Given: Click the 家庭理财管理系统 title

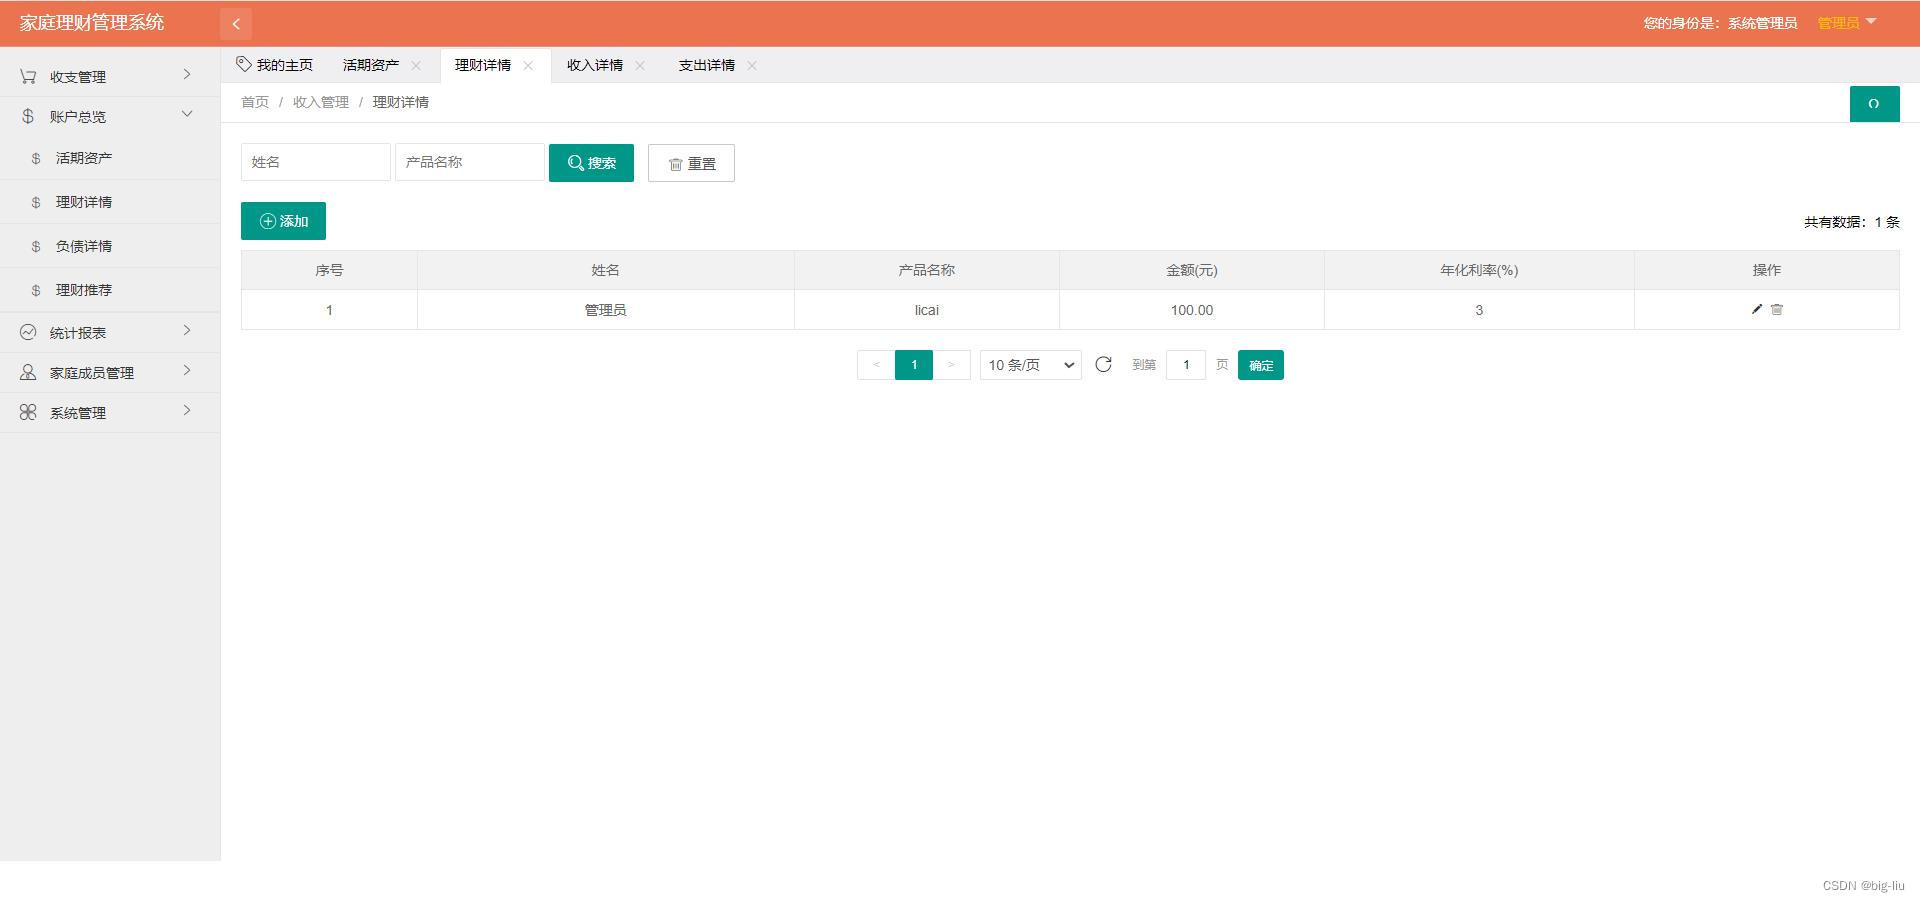Looking at the screenshot, I should [92, 23].
